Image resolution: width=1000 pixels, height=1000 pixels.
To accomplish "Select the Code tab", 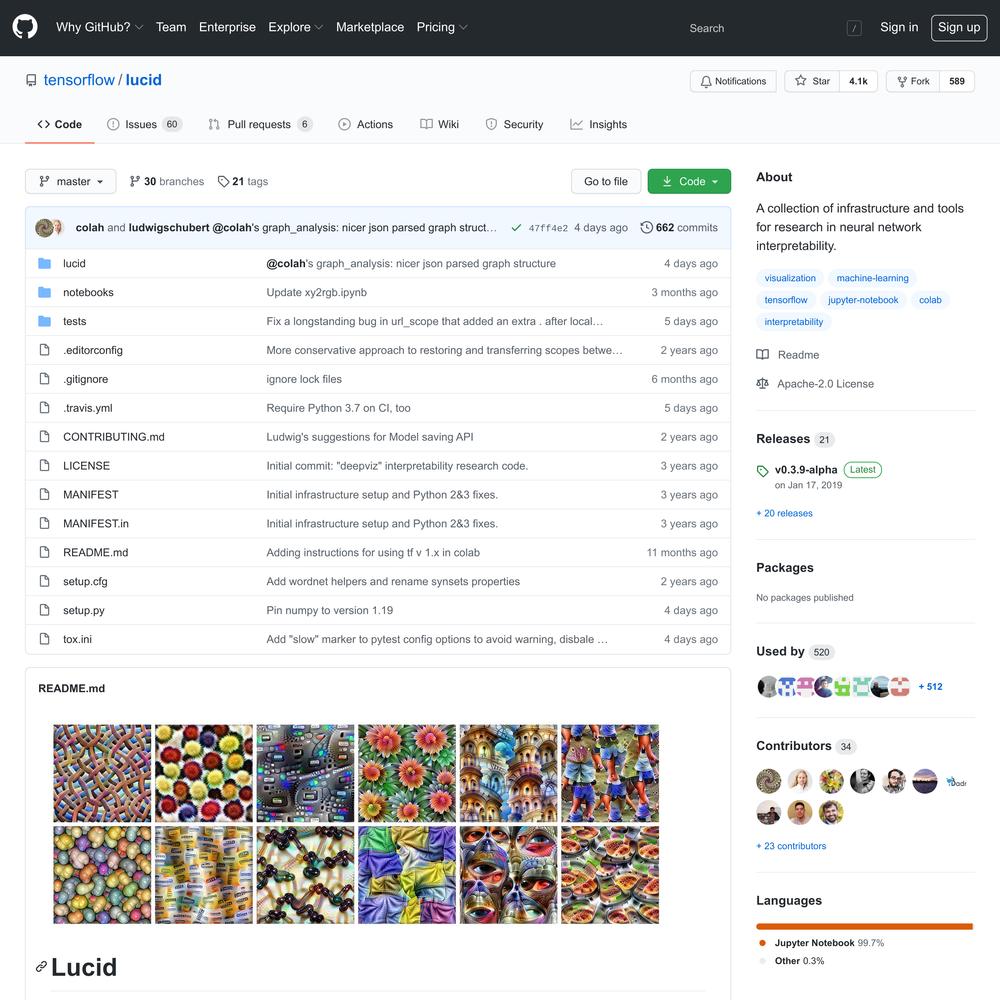I will coord(60,124).
